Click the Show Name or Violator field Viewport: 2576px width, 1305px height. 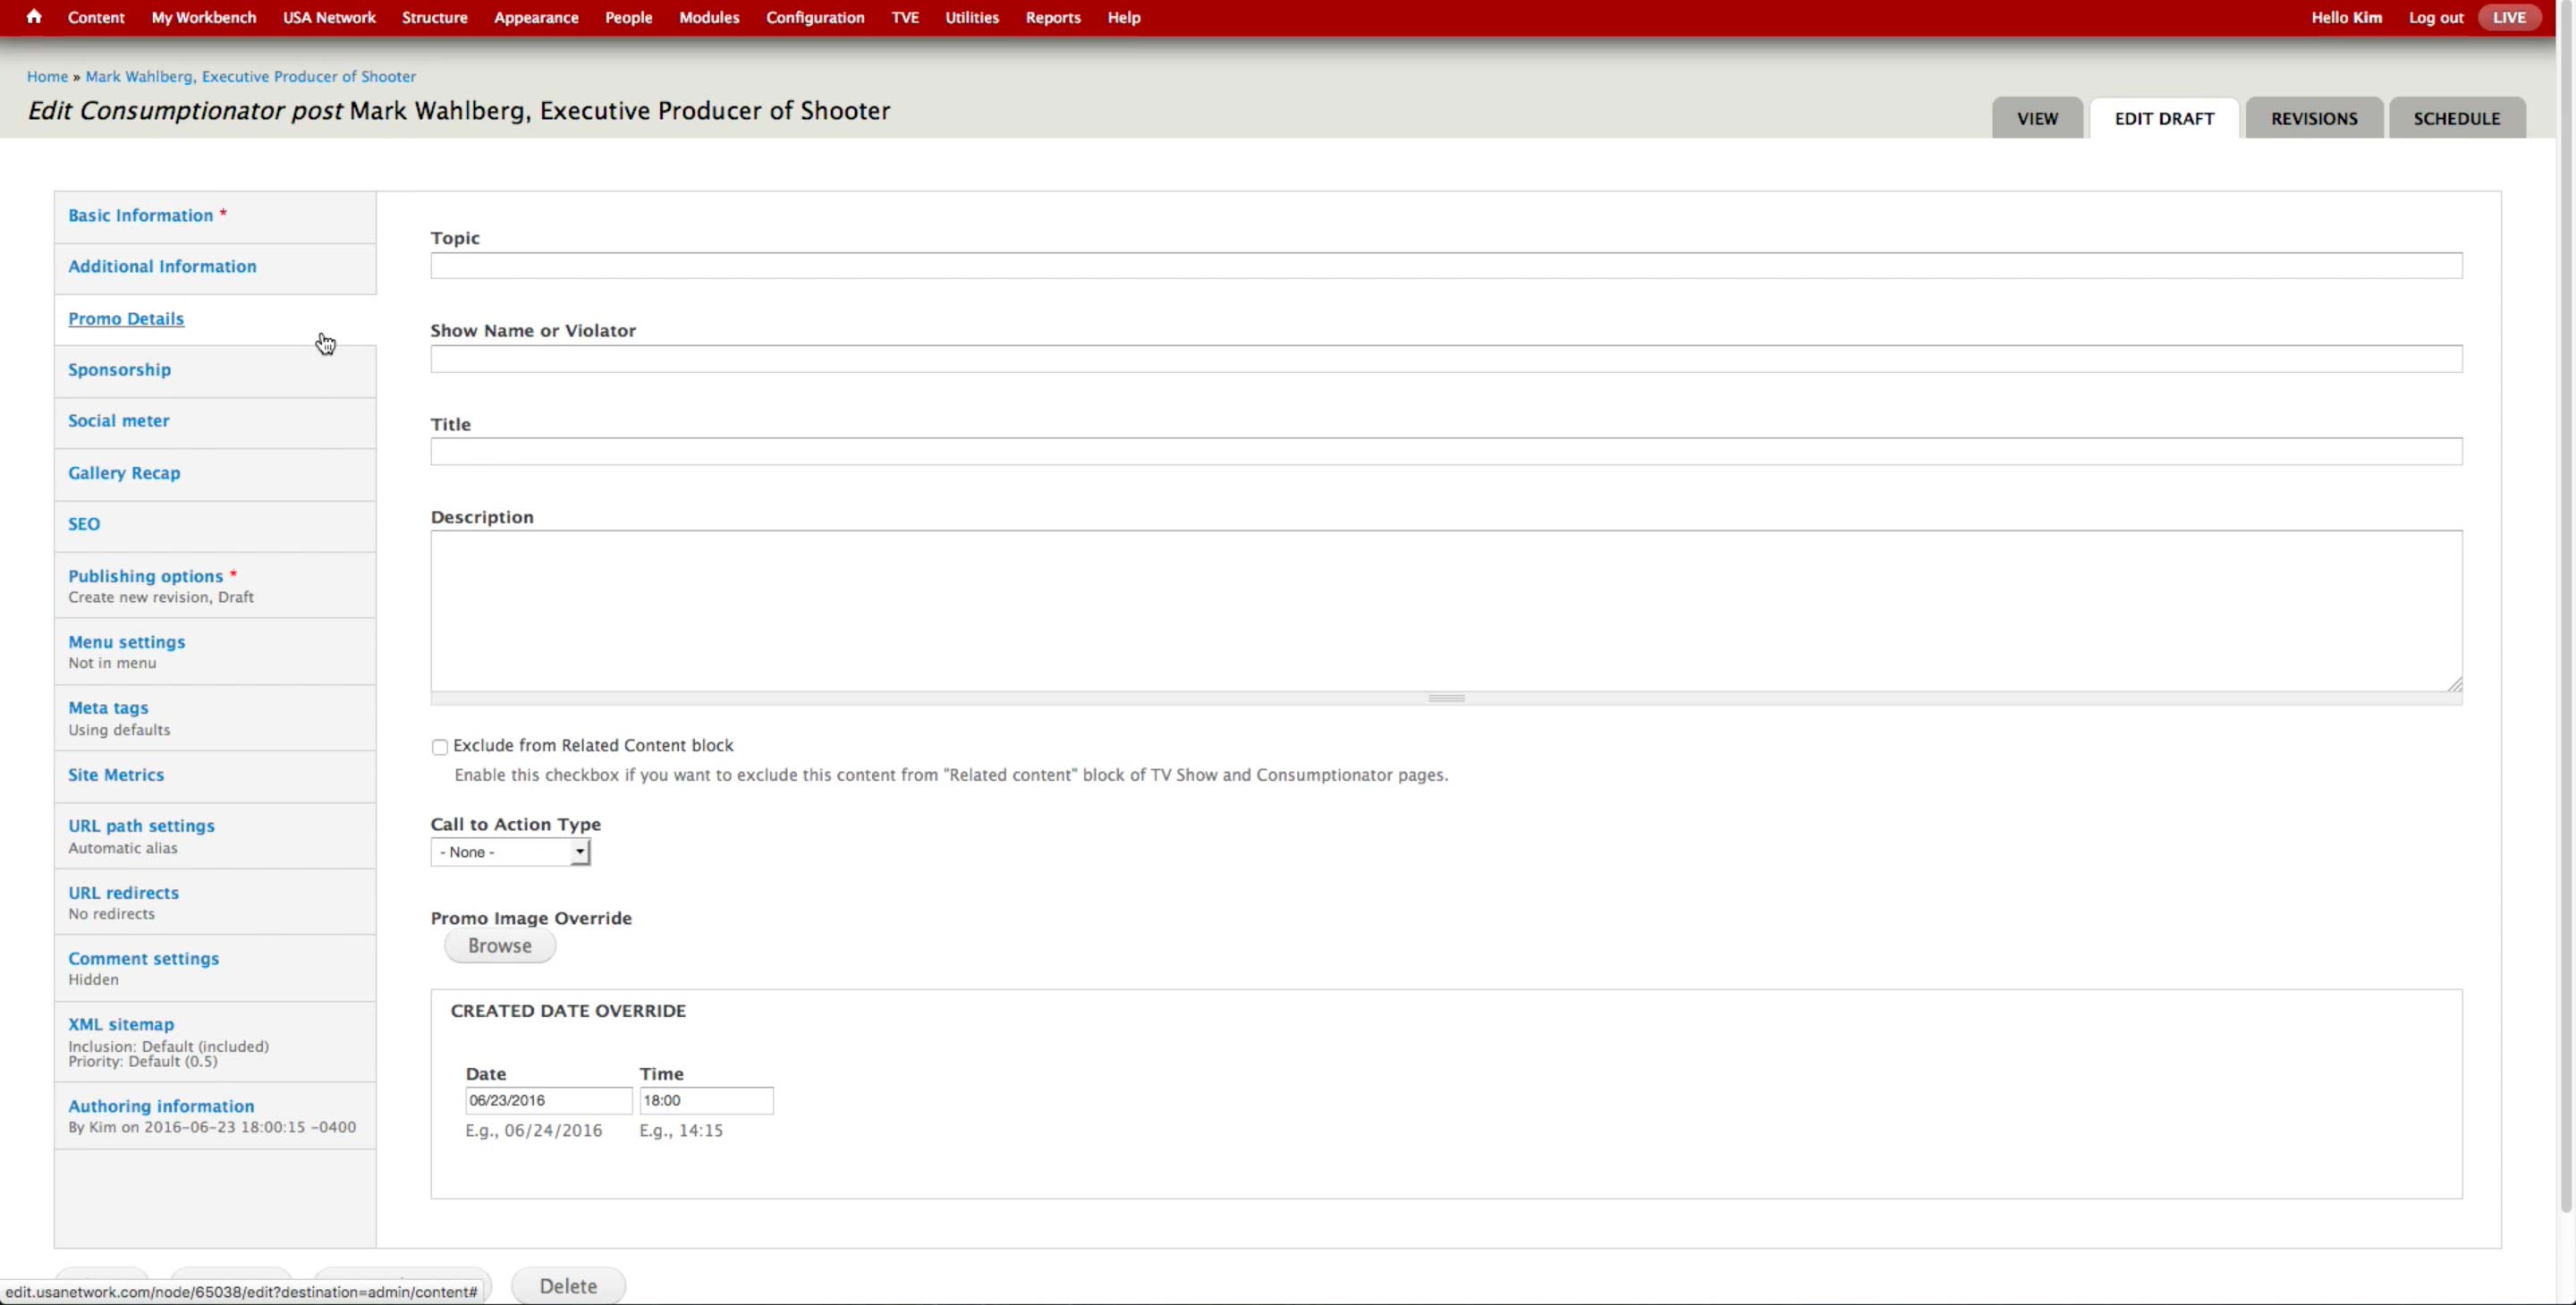[x=1445, y=359]
